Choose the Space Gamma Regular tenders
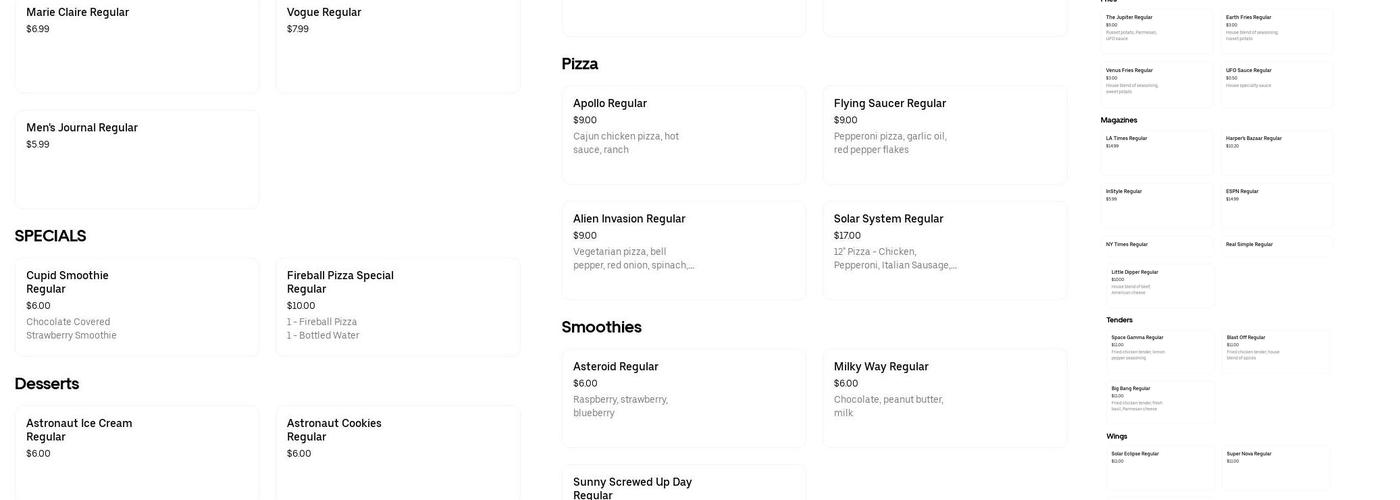 1162,351
